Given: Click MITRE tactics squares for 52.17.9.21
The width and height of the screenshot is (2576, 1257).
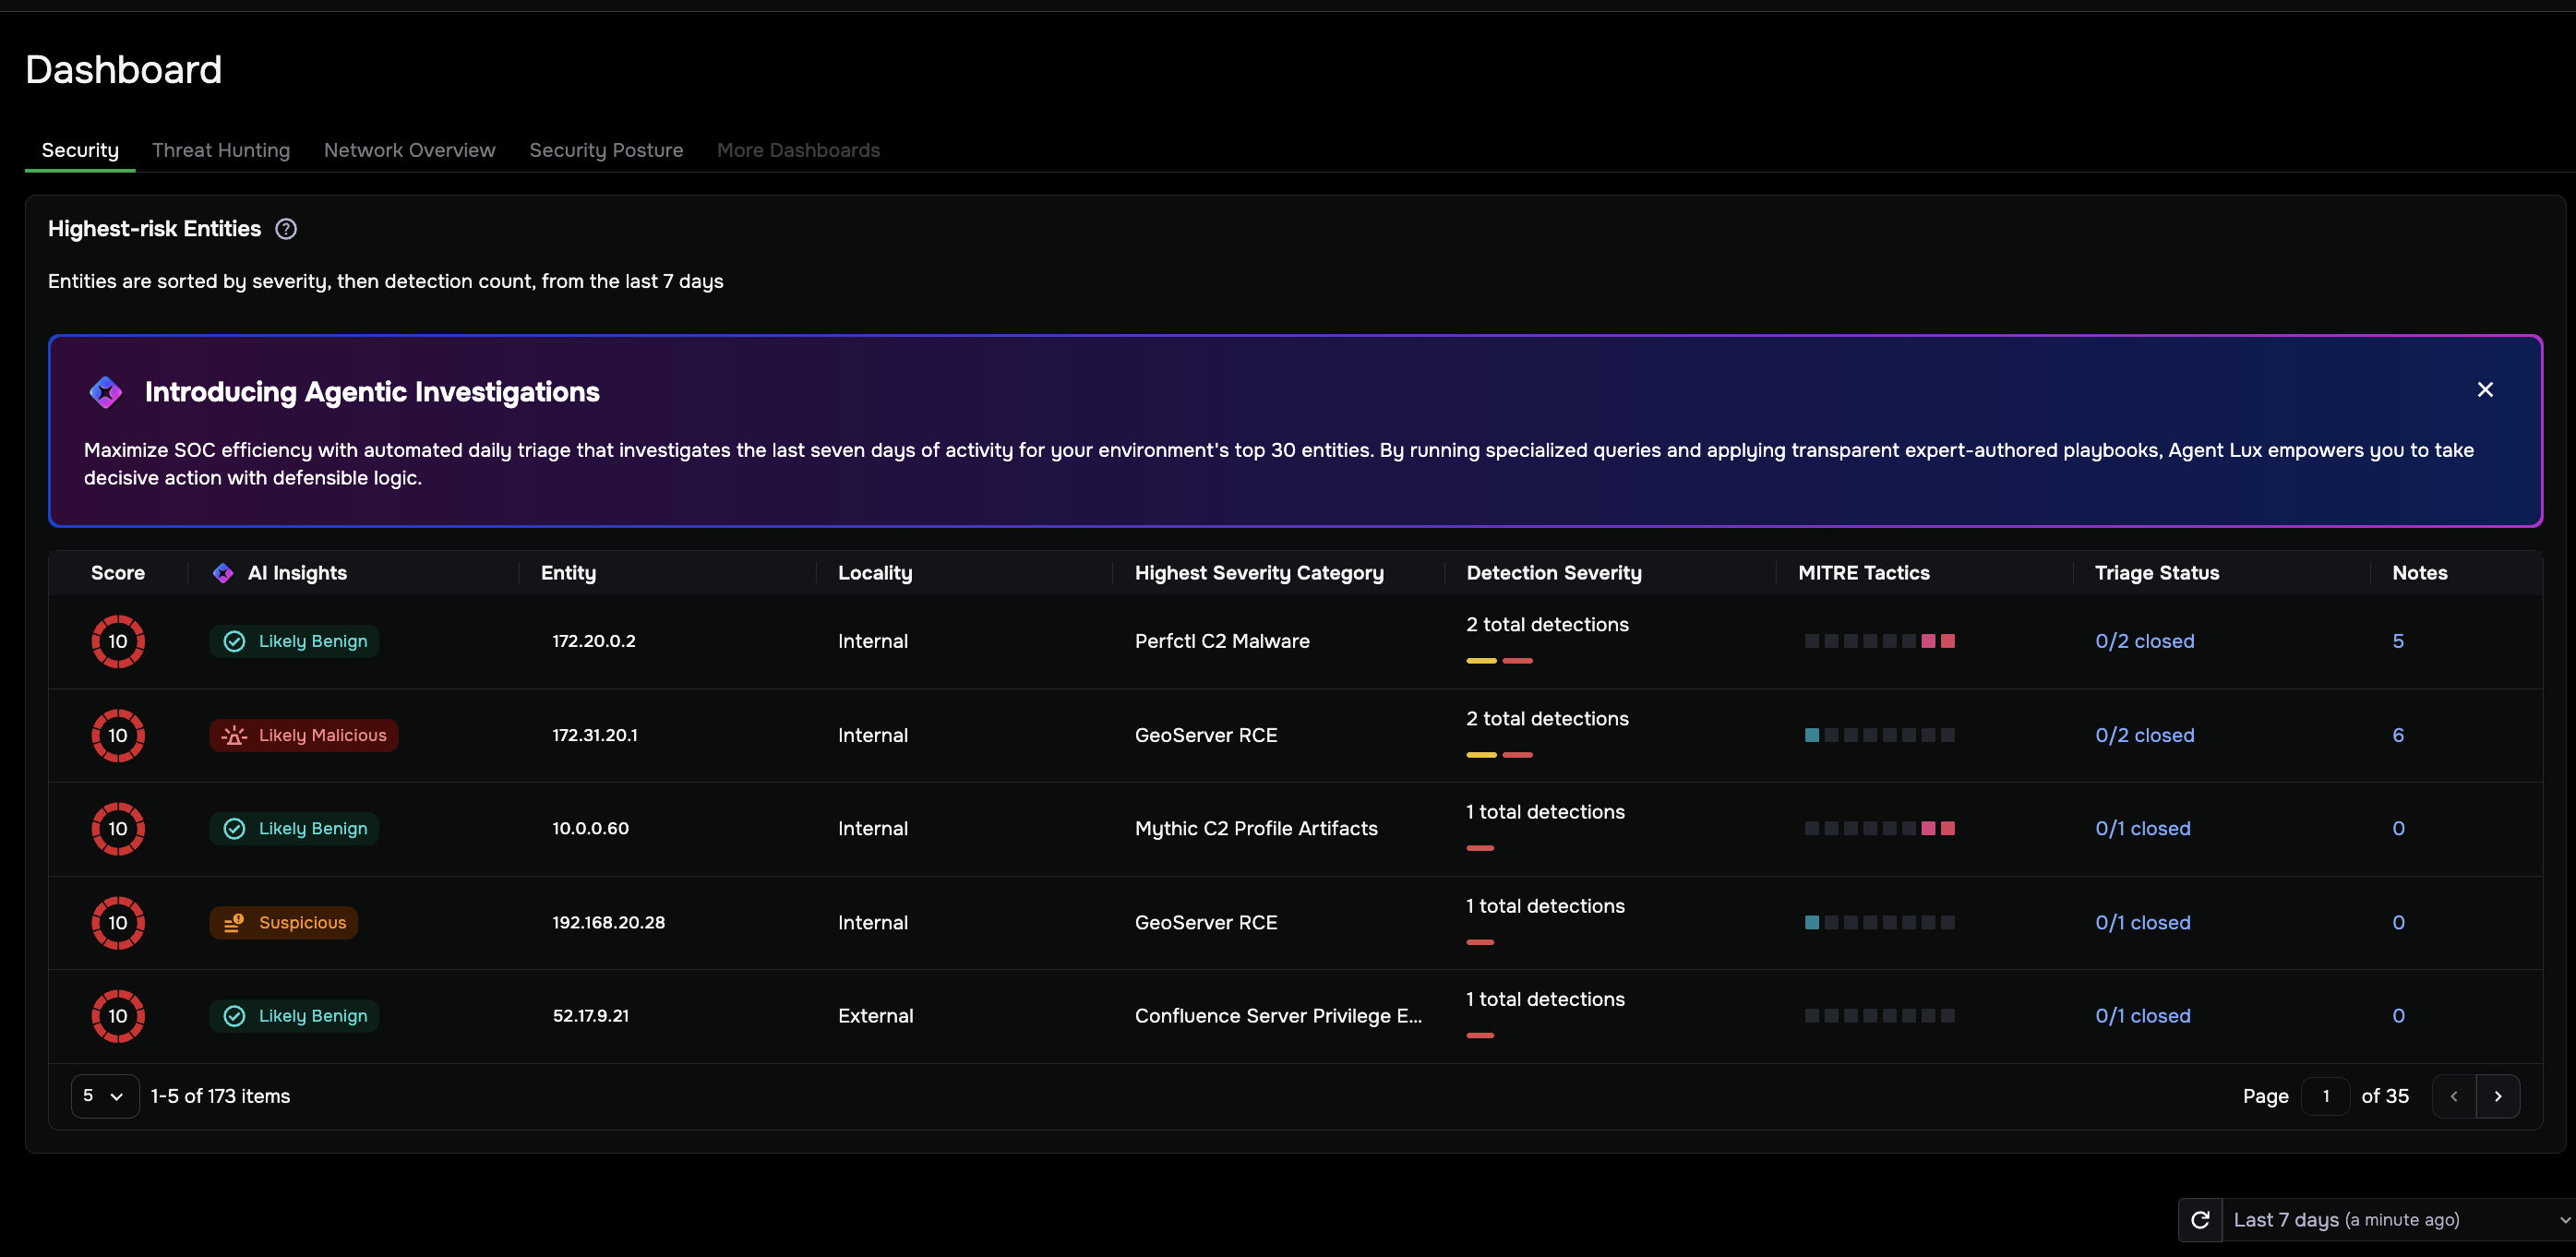Looking at the screenshot, I should (1879, 1016).
